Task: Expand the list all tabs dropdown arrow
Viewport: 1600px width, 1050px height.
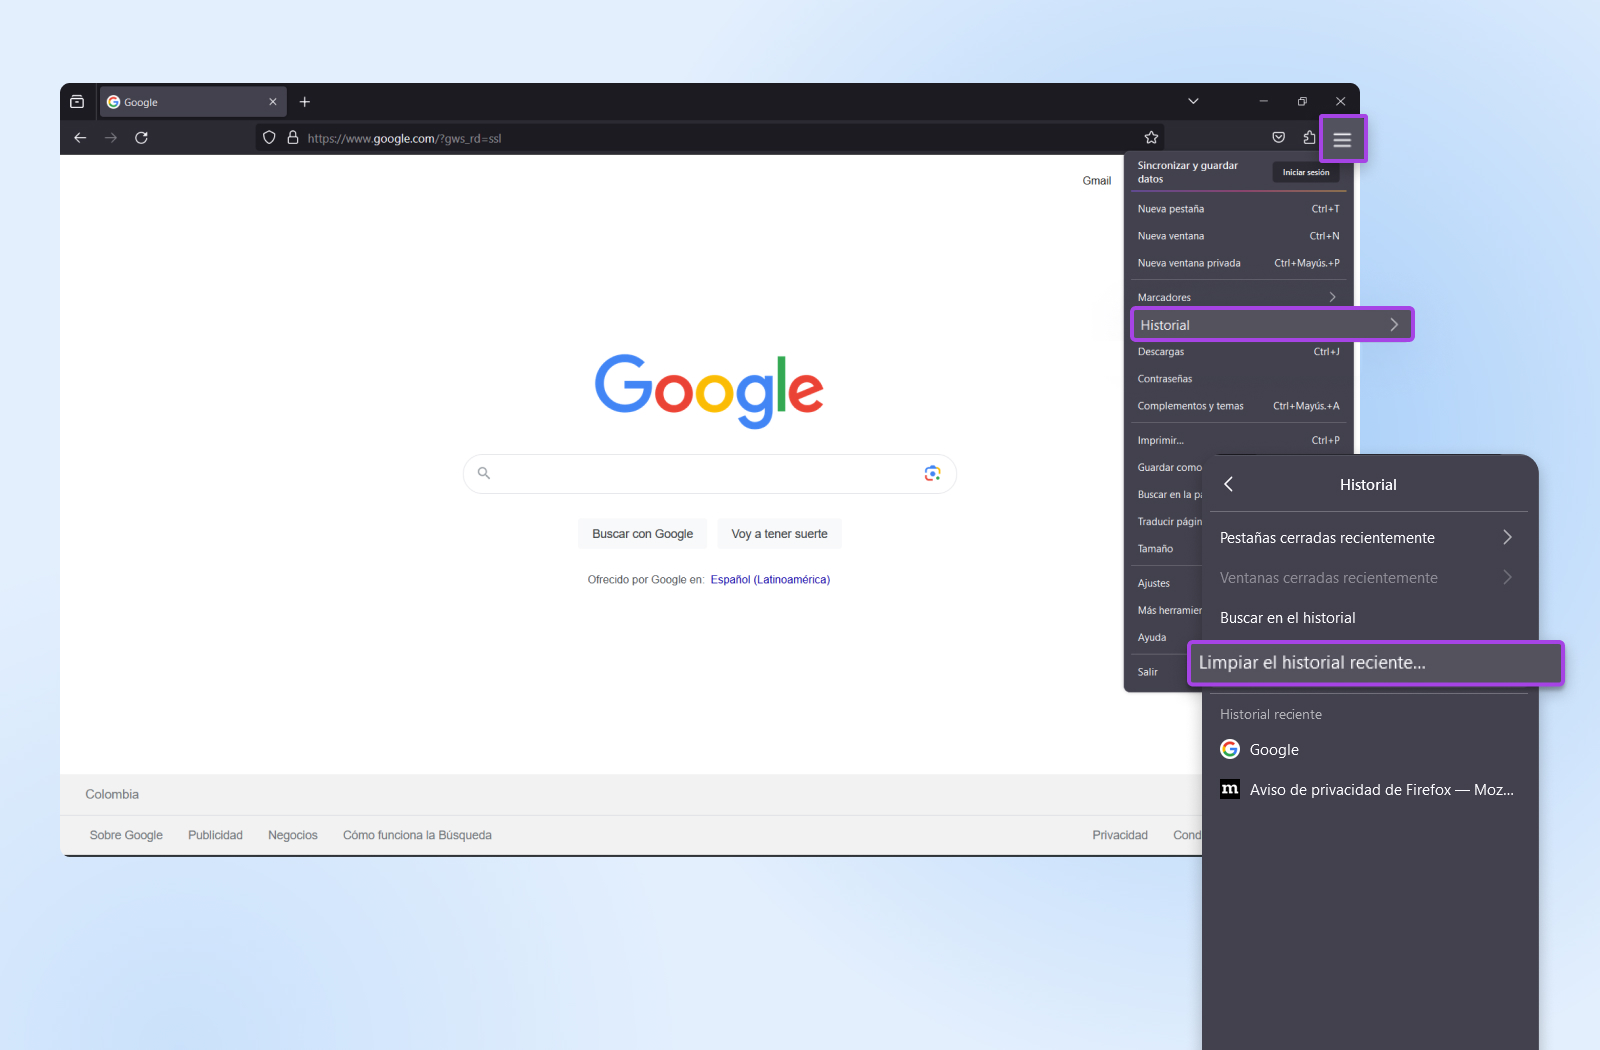Action: [1193, 102]
